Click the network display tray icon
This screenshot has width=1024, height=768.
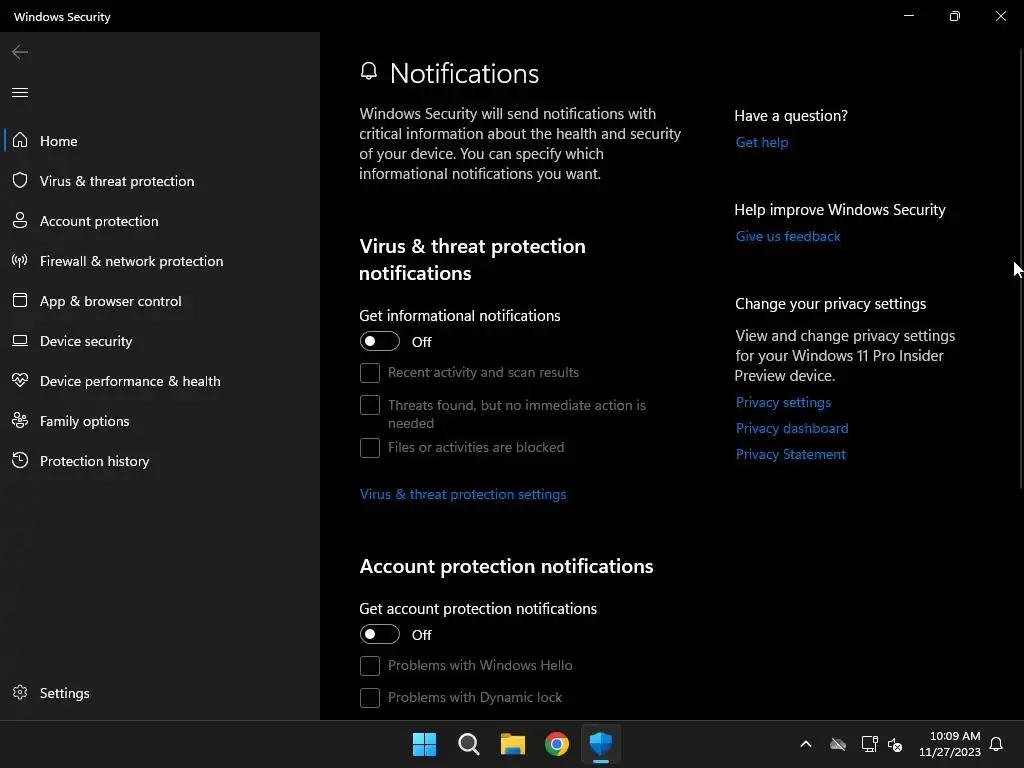[x=869, y=744]
